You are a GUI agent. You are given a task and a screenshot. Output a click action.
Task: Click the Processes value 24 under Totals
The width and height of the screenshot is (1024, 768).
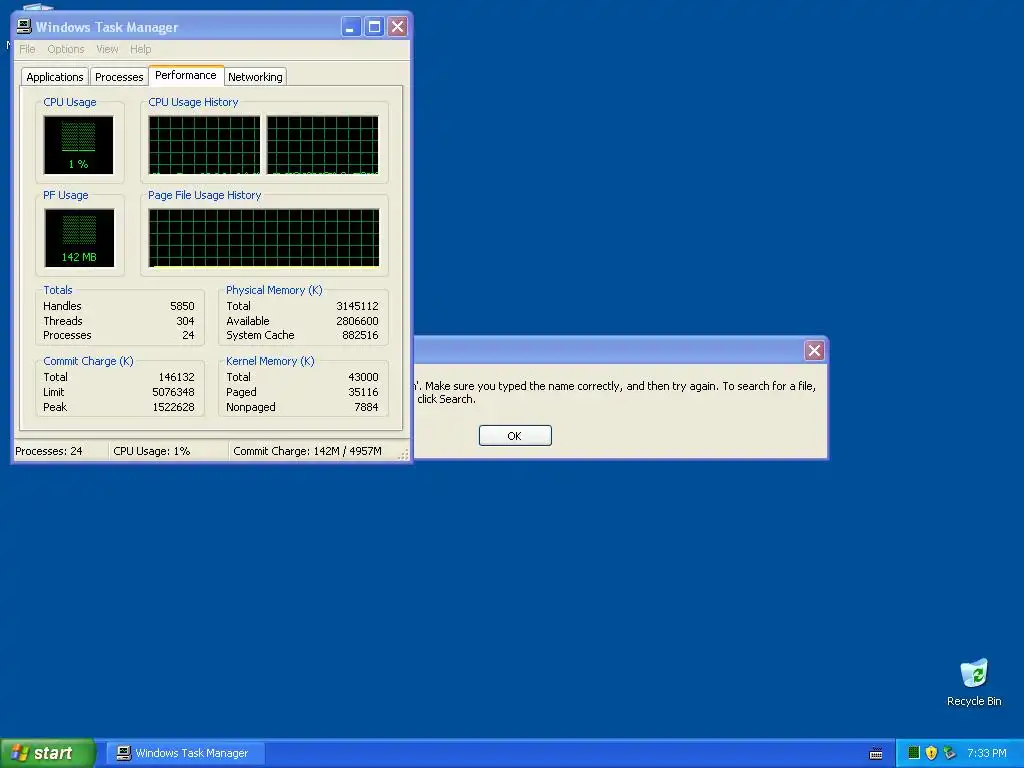(x=188, y=335)
